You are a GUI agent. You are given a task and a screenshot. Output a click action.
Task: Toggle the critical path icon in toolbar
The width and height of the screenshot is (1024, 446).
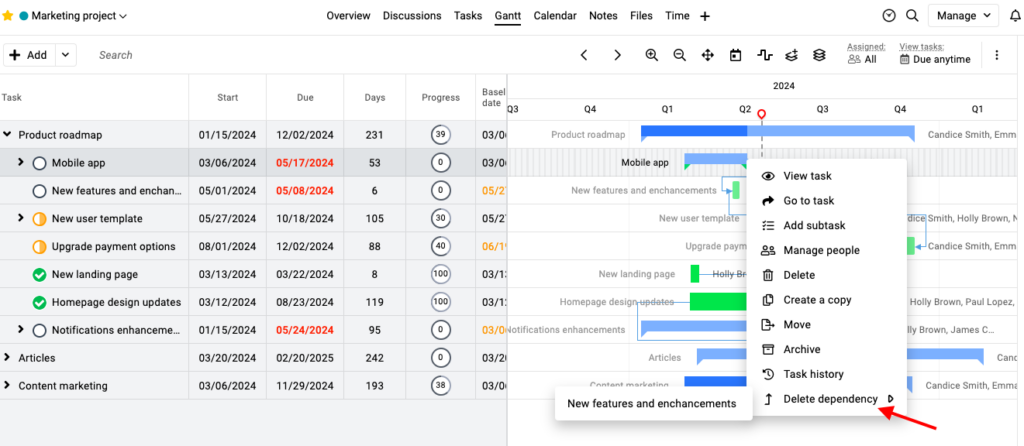(x=764, y=55)
